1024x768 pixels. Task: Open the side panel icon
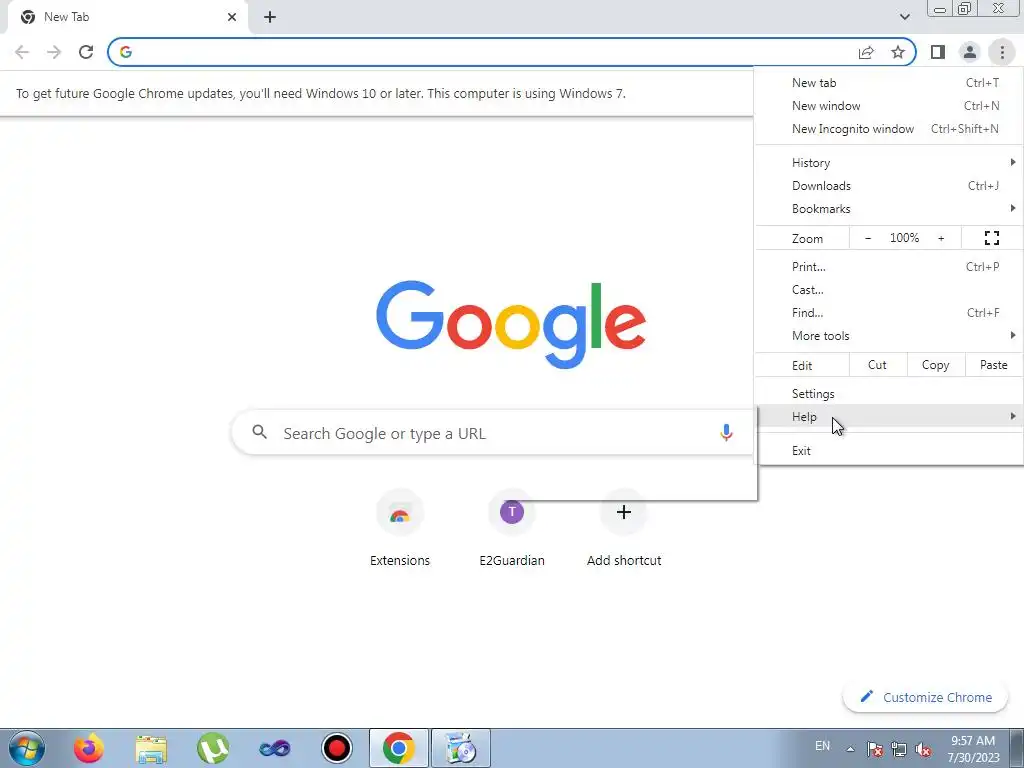[938, 52]
